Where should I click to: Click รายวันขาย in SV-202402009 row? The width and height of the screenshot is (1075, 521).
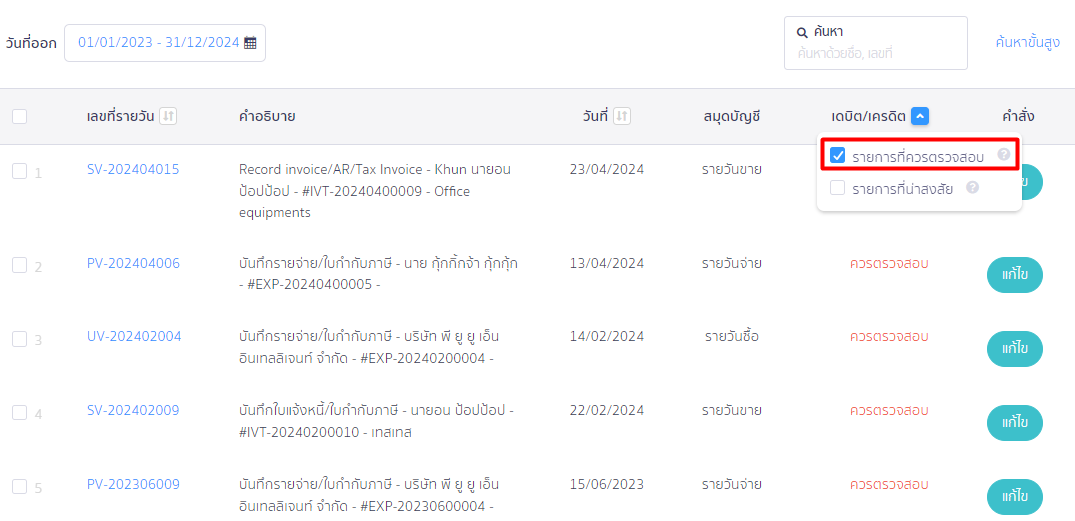click(732, 411)
